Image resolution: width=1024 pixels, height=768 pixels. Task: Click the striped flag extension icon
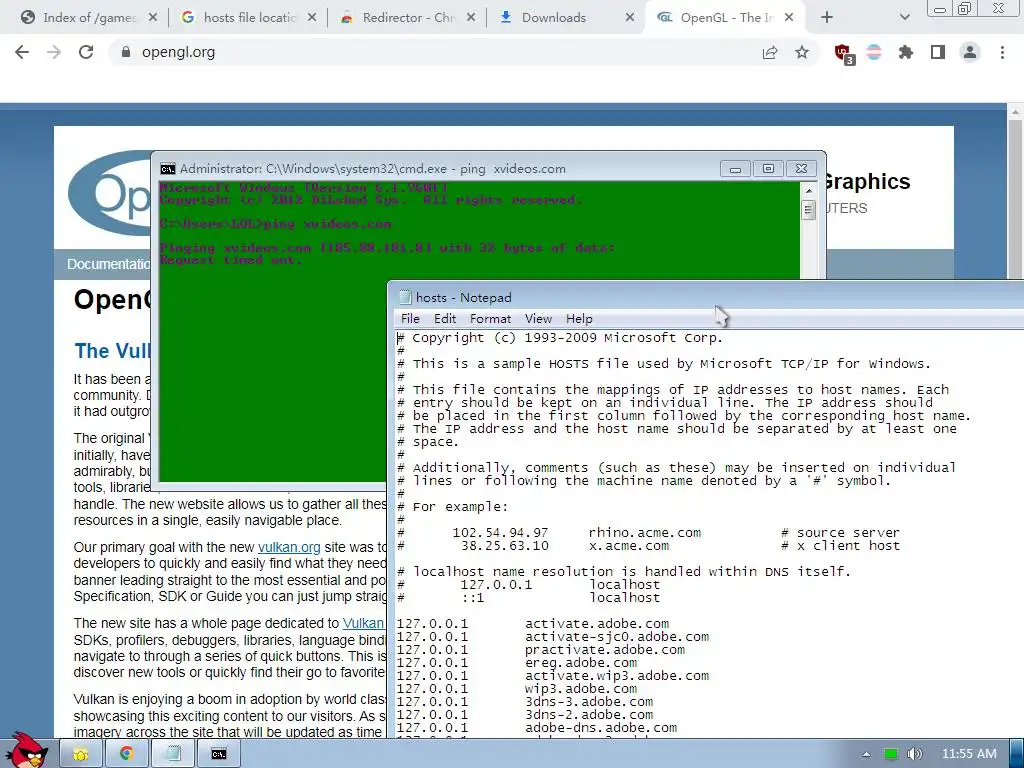coord(874,52)
